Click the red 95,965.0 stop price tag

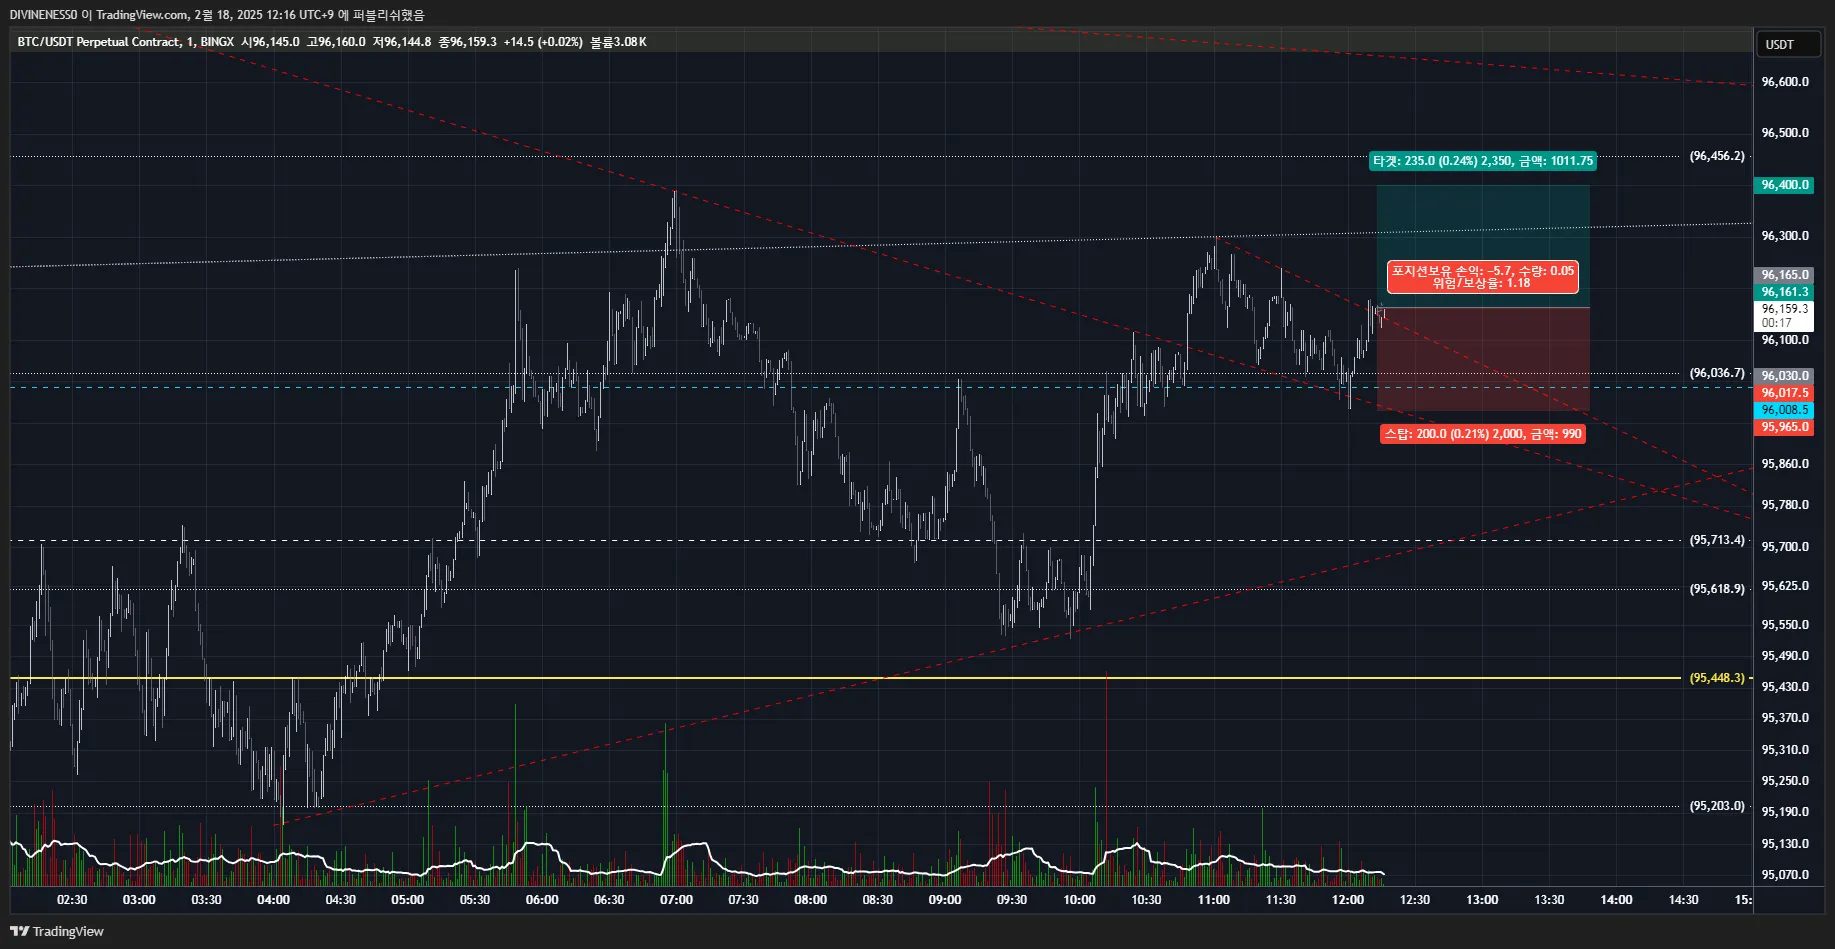click(1784, 427)
